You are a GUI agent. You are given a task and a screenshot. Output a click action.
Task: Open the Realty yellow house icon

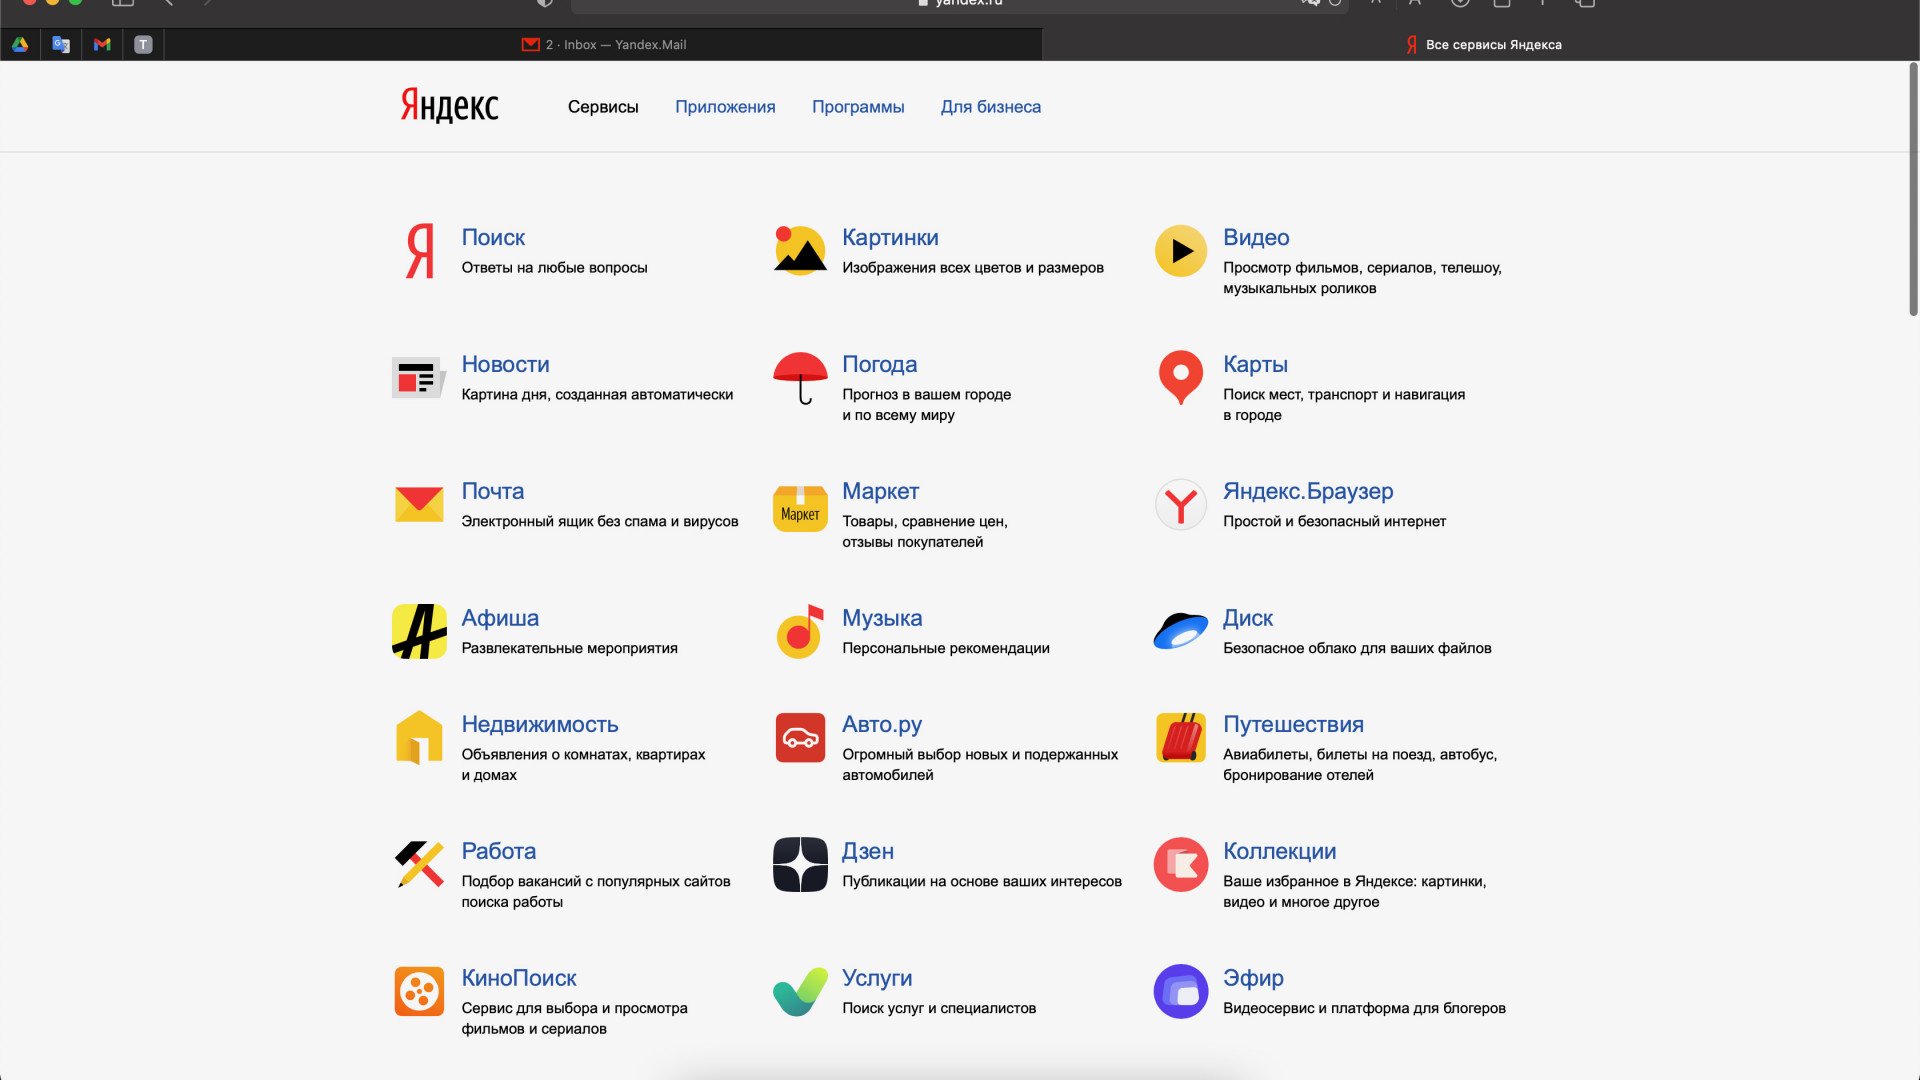click(419, 738)
